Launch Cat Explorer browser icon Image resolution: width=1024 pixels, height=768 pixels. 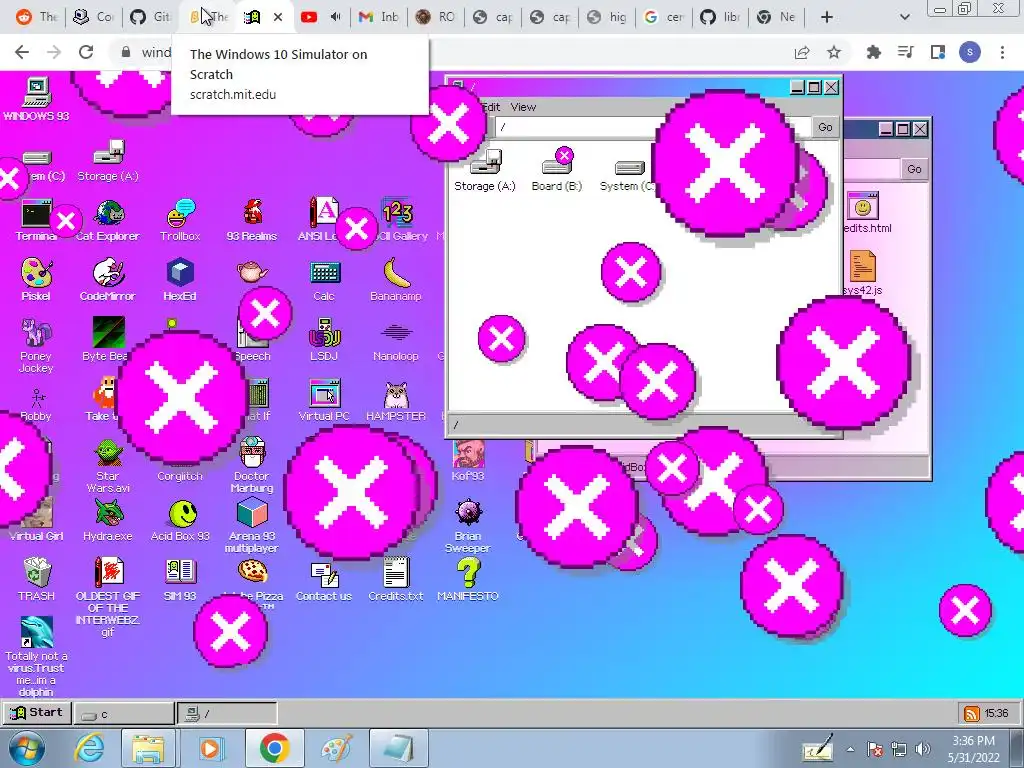108,221
